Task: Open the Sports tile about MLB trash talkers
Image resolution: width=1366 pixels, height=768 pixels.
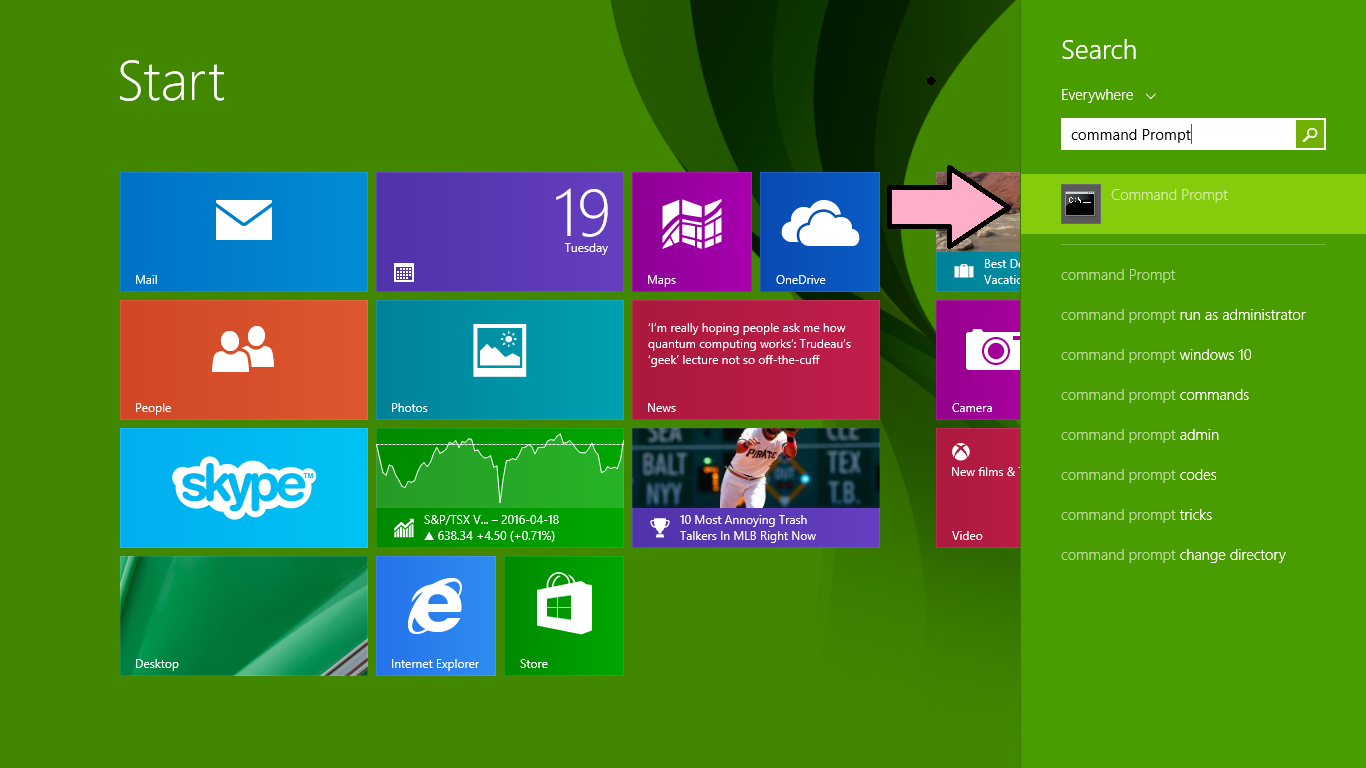Action: [x=756, y=488]
